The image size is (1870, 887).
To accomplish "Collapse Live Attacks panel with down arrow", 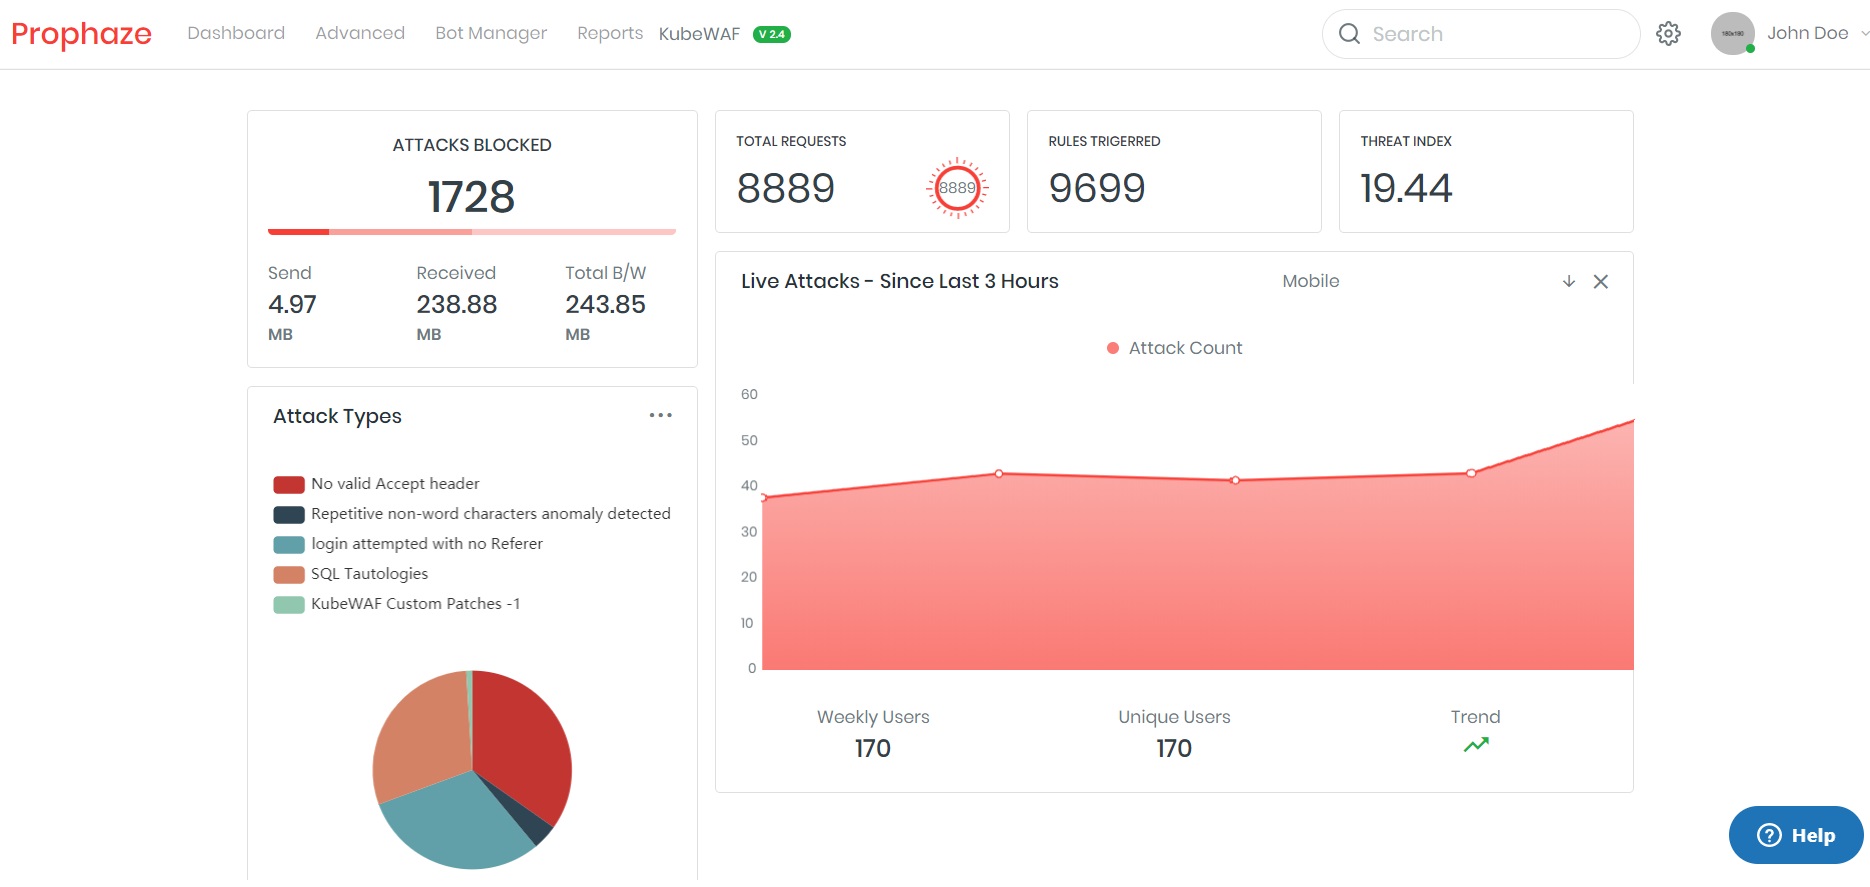I will point(1569,282).
